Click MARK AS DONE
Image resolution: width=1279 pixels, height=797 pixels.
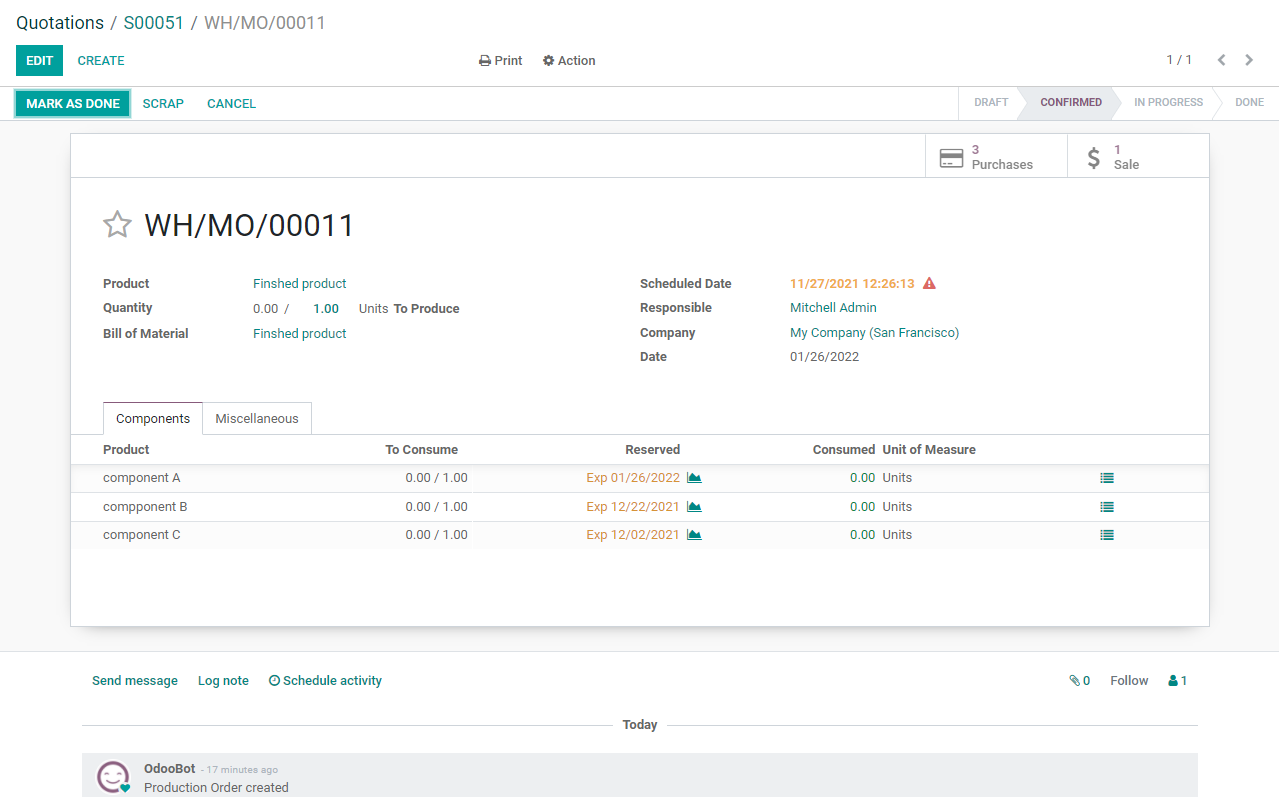pos(73,104)
